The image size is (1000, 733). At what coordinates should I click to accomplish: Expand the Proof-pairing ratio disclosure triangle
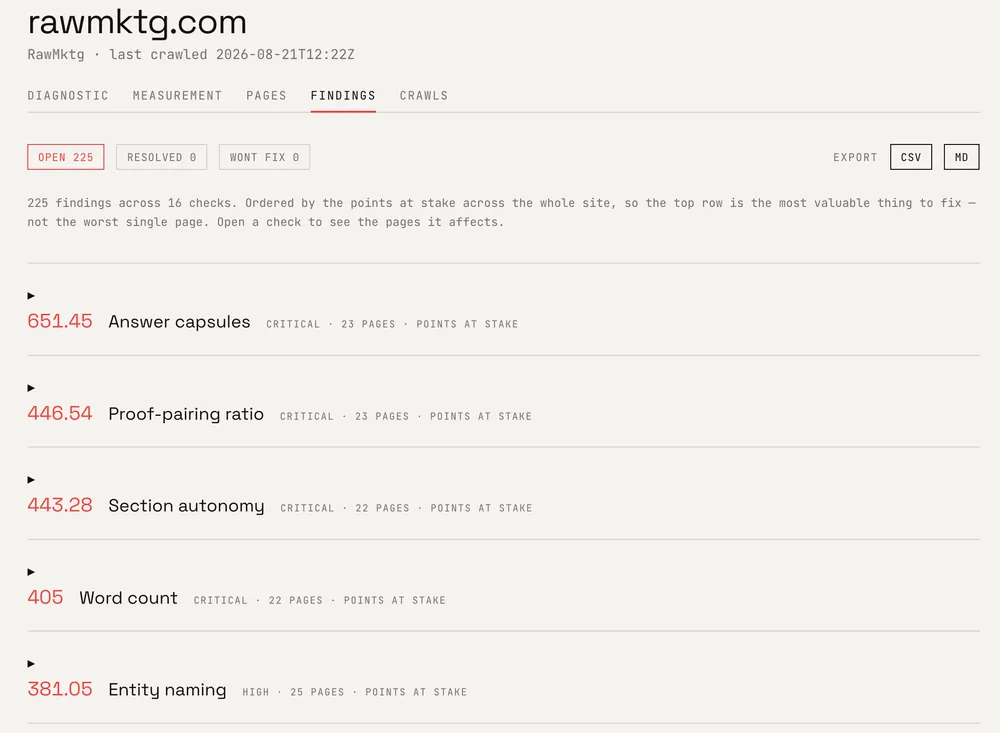click(x=31, y=388)
